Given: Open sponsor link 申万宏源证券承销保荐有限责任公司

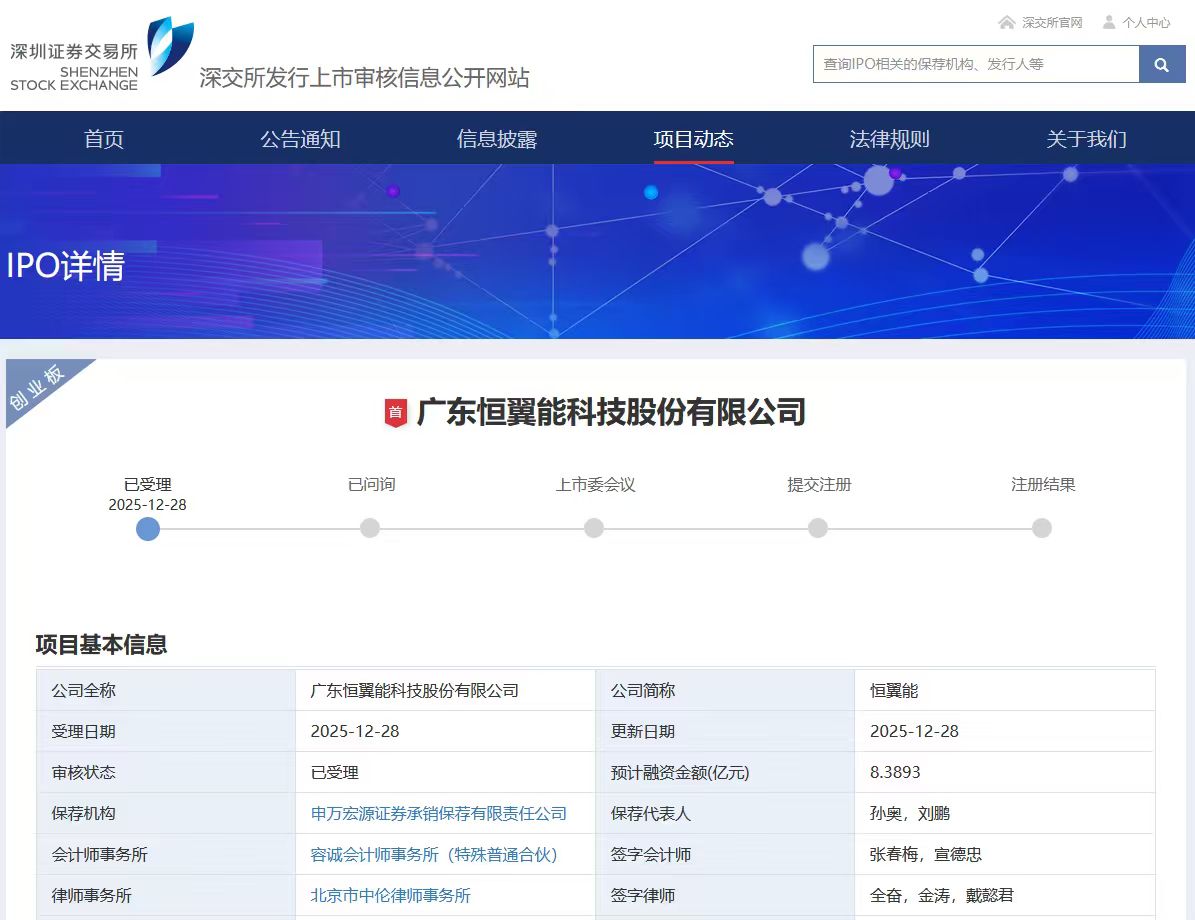Looking at the screenshot, I should [x=439, y=814].
